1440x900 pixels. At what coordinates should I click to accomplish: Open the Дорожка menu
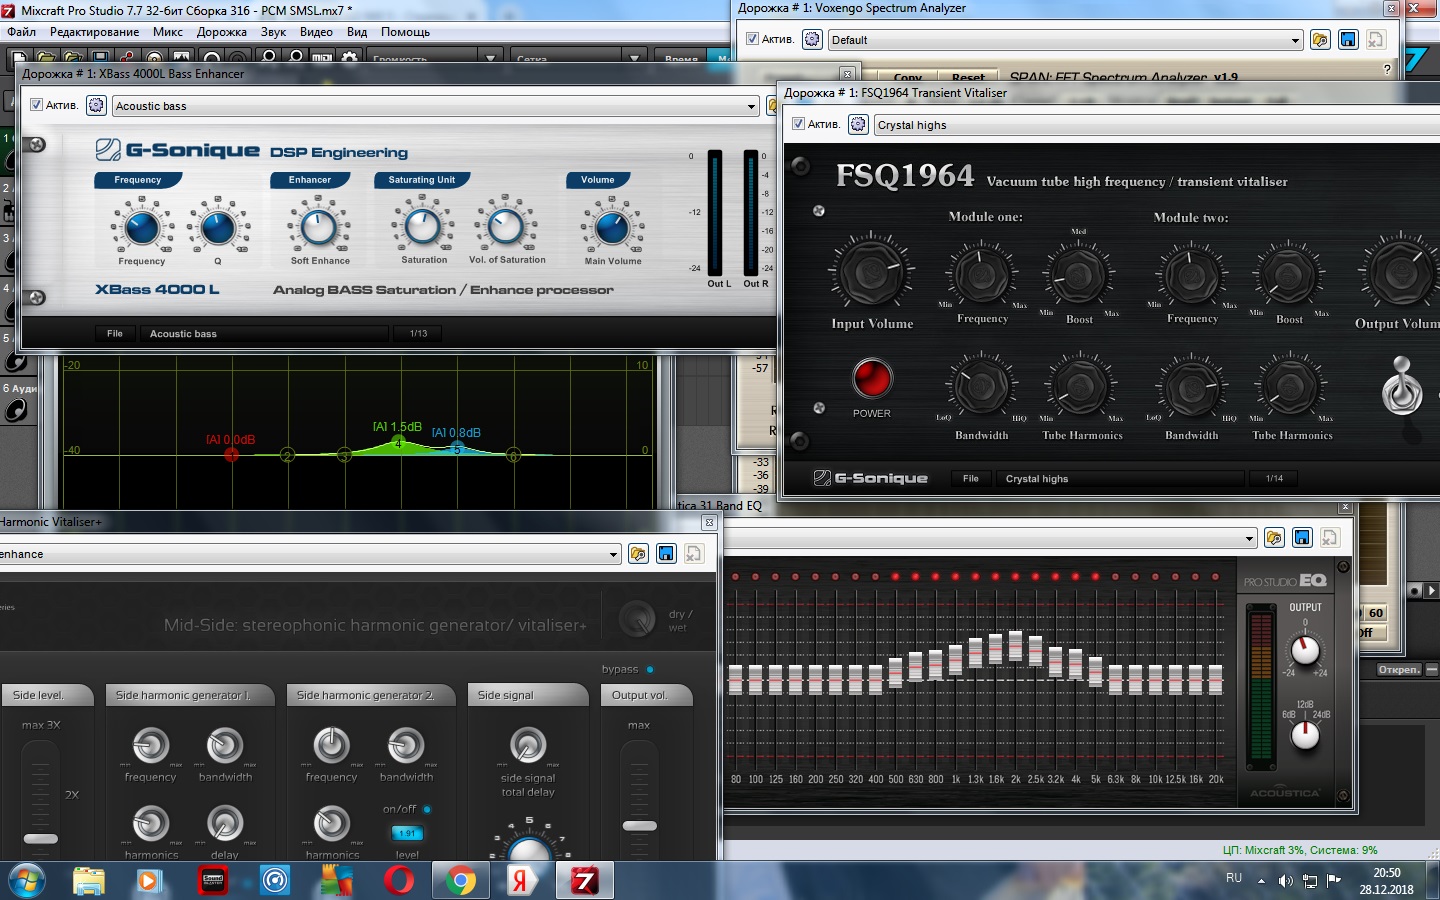(222, 31)
